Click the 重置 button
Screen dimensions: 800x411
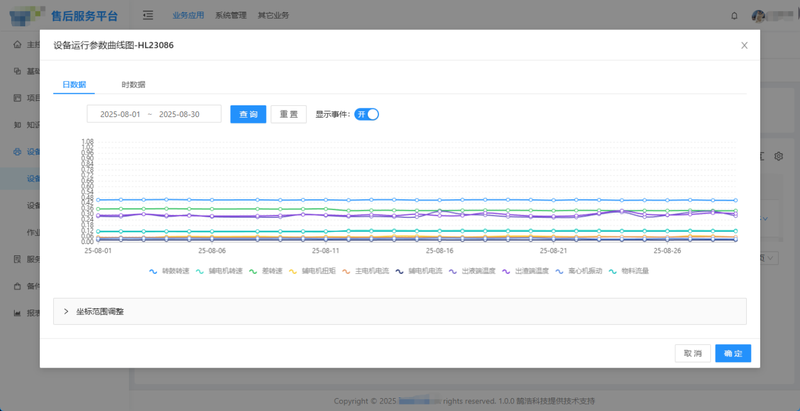point(288,114)
